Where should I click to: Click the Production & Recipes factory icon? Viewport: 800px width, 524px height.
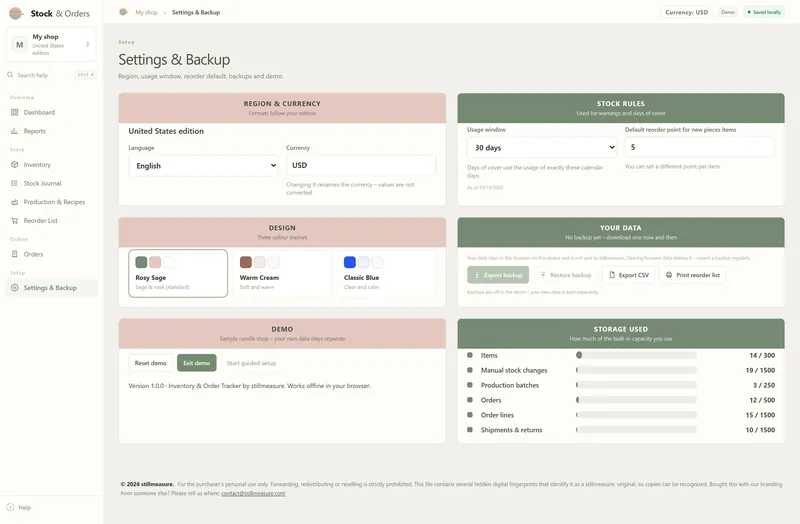[14, 202]
